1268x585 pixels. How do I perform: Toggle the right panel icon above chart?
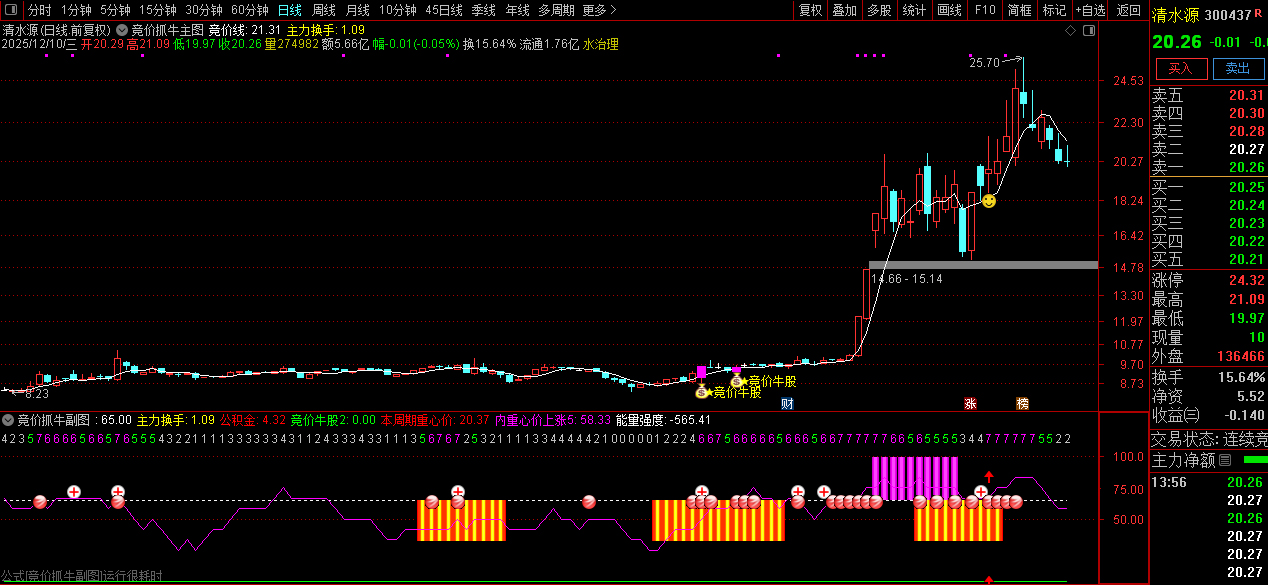click(x=1087, y=31)
